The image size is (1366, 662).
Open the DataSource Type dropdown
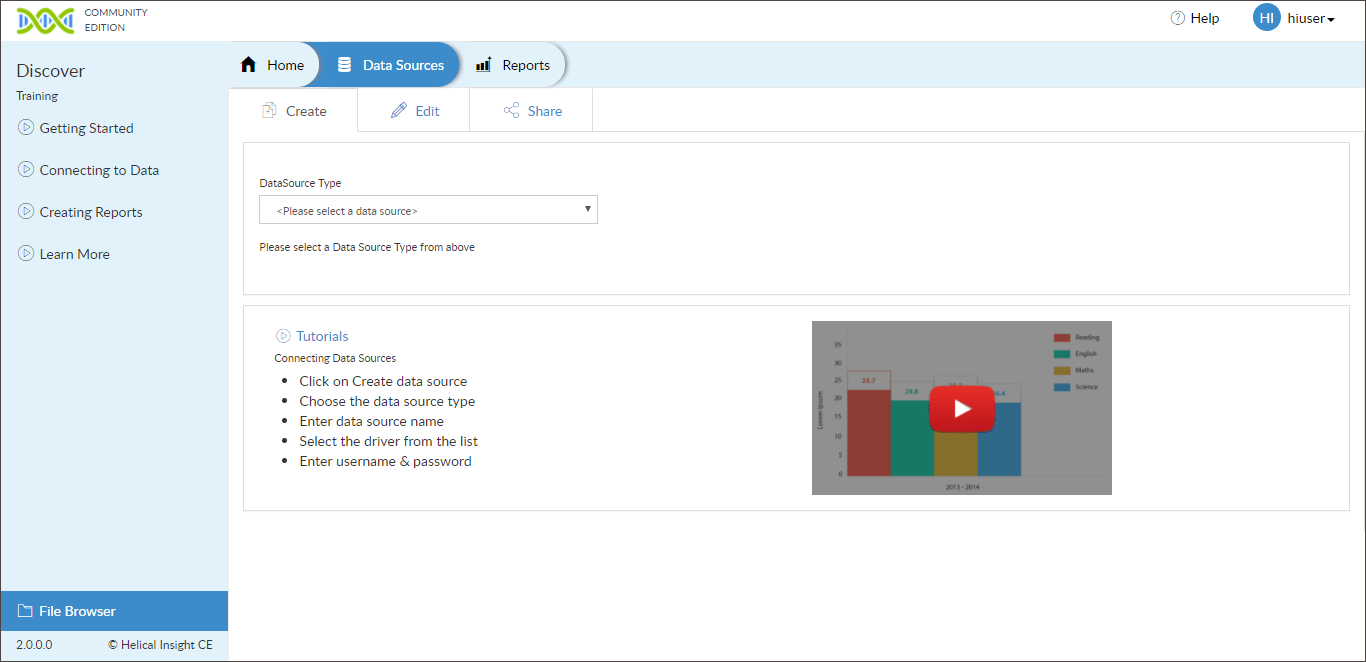[x=428, y=209]
